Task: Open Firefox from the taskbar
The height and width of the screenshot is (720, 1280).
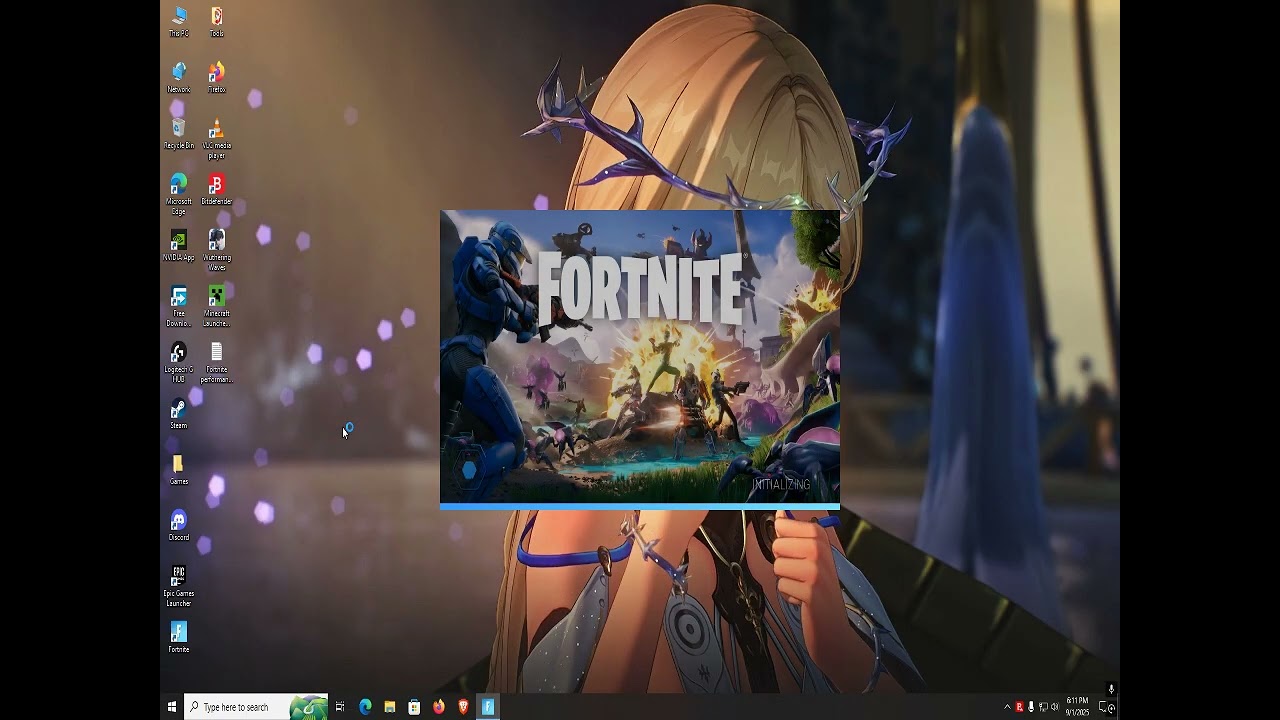Action: 439,707
